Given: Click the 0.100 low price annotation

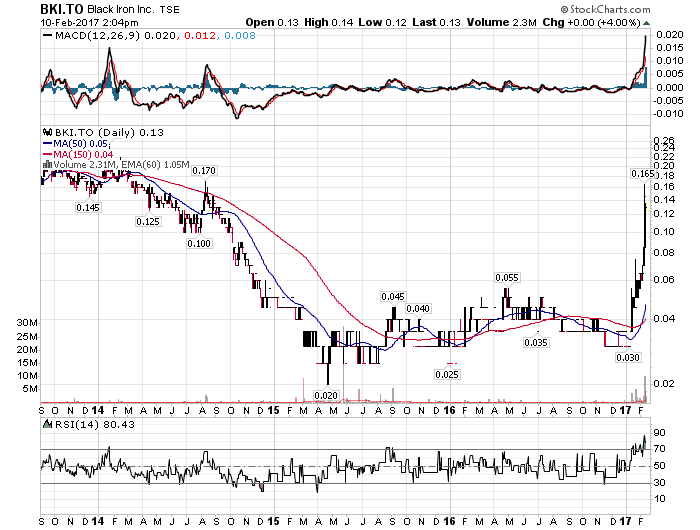Looking at the screenshot, I should (199, 243).
